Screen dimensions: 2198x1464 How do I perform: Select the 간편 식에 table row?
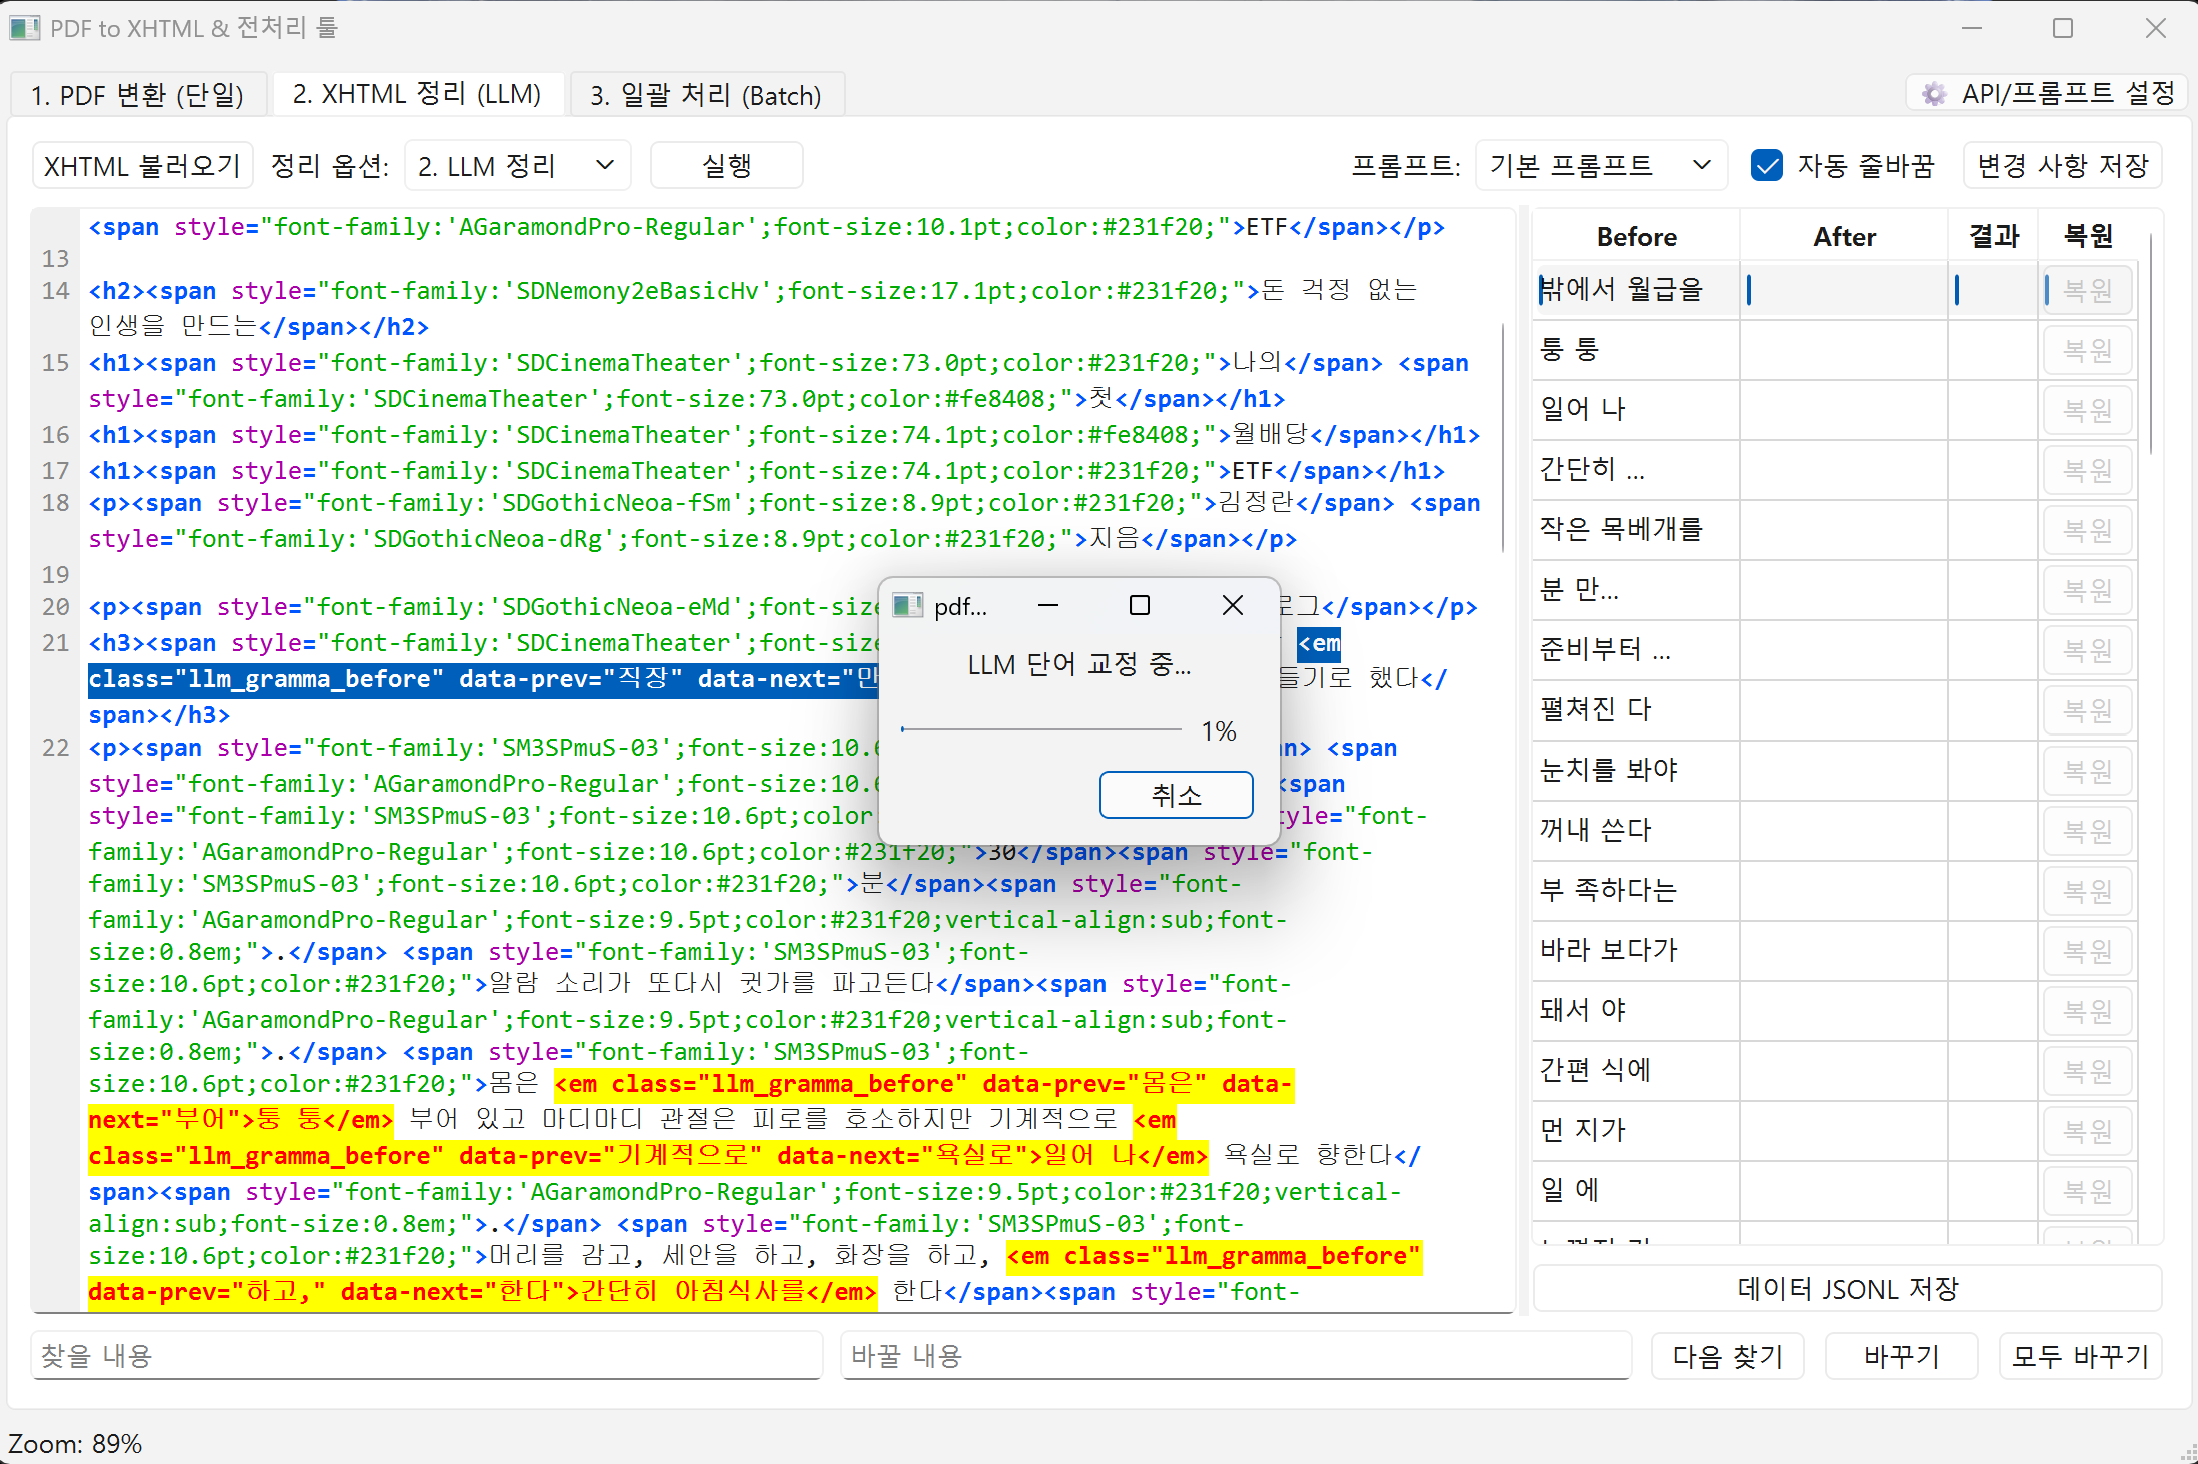[x=1835, y=1070]
